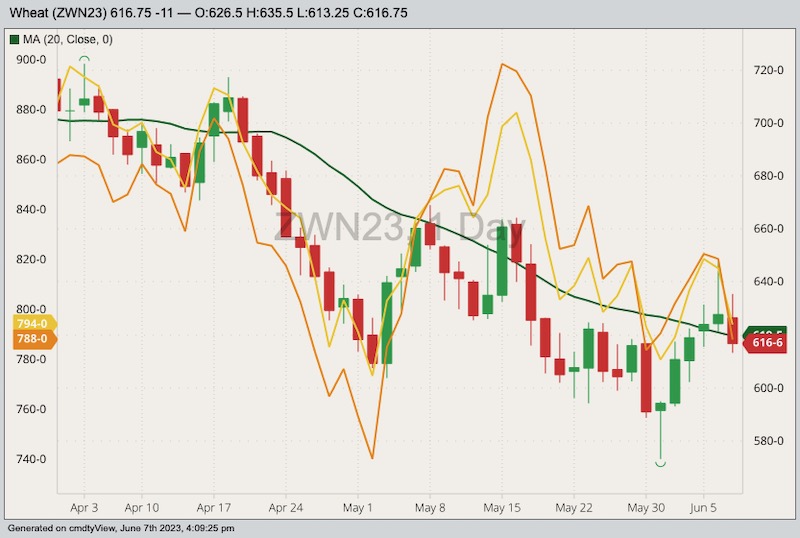Click the orange line trough near May 1
Viewport: 800px width, 538px height.
tap(372, 458)
